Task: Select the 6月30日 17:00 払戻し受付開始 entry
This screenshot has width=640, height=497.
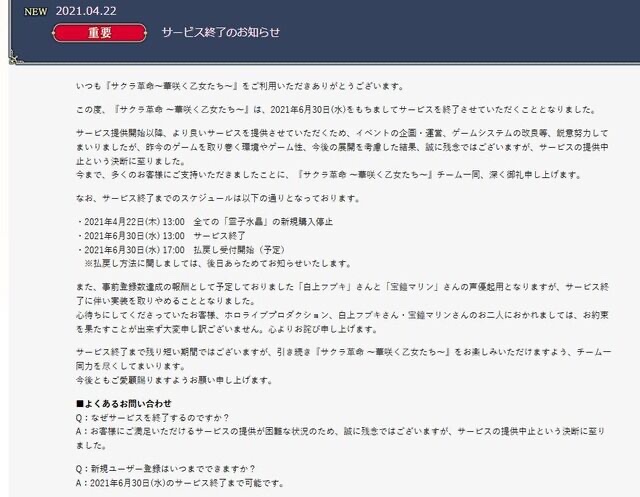Action: point(181,250)
